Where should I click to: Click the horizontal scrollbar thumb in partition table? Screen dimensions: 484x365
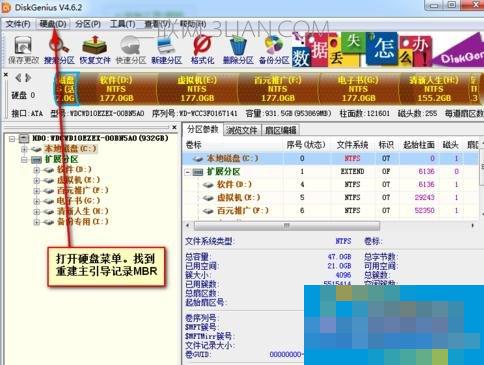pos(287,226)
